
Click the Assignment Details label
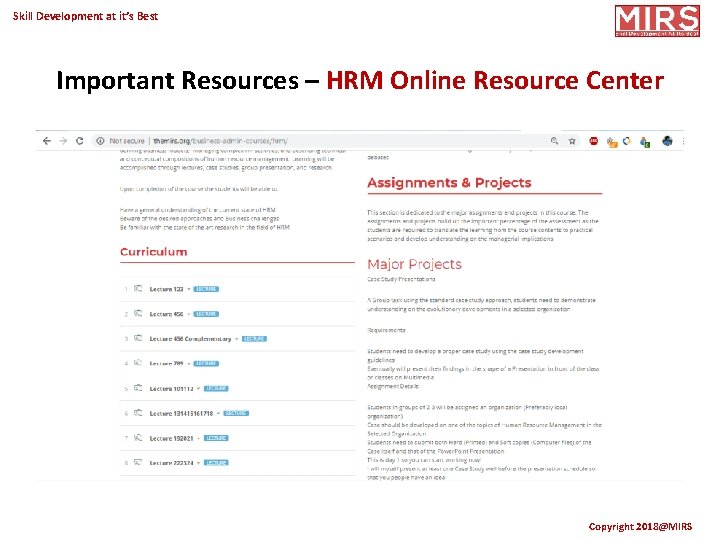(393, 386)
